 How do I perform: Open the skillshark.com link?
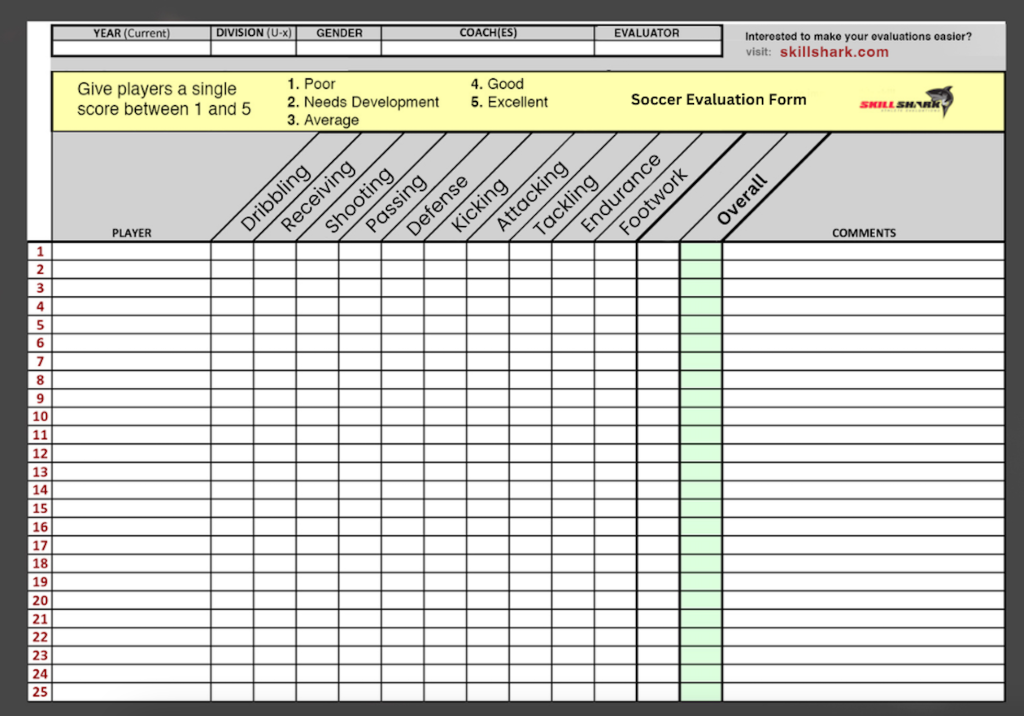pyautogui.click(x=834, y=52)
